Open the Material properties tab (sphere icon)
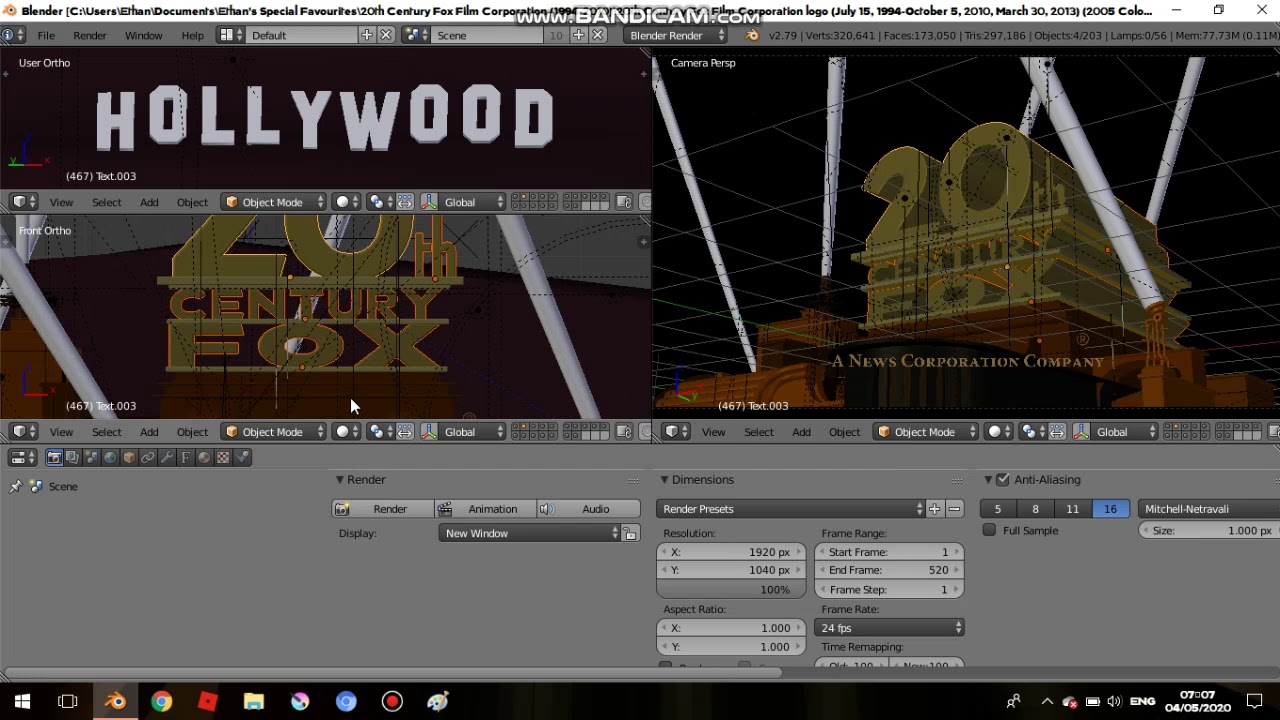The width and height of the screenshot is (1280, 720). pos(204,457)
